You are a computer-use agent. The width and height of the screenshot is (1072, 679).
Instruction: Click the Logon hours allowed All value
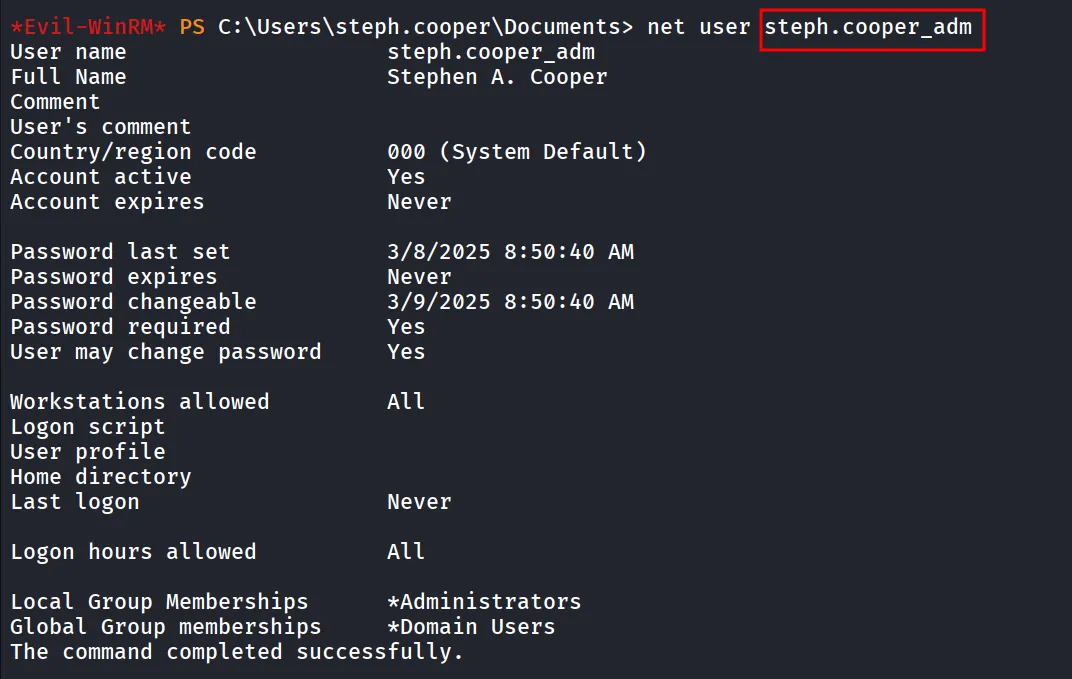pyautogui.click(x=406, y=552)
